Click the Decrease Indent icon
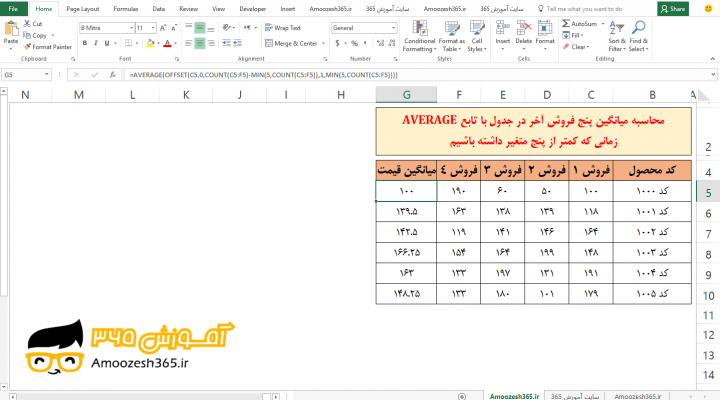 pyautogui.click(x=226, y=43)
